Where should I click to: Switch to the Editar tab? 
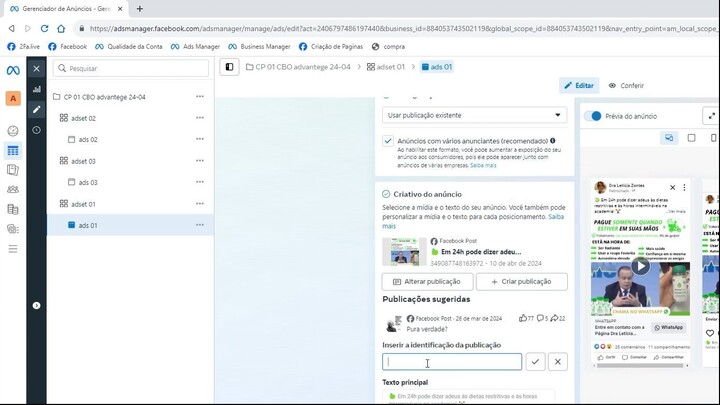pos(579,85)
